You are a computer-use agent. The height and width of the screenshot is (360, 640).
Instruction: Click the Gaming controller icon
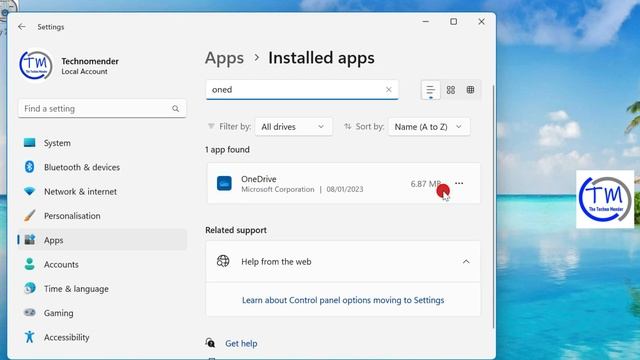tap(29, 313)
